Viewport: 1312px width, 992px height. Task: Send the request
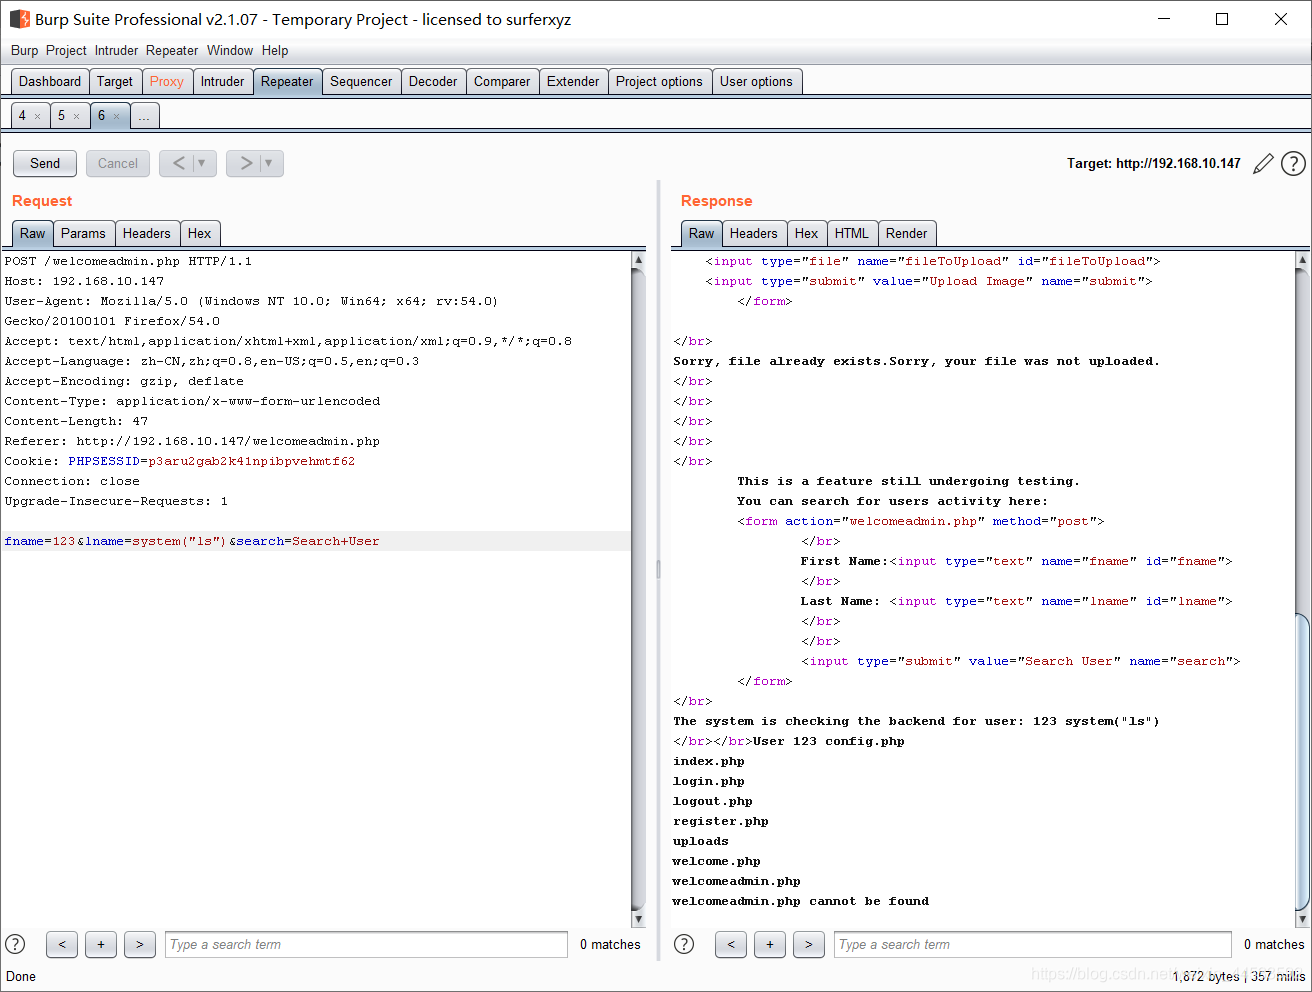45,163
